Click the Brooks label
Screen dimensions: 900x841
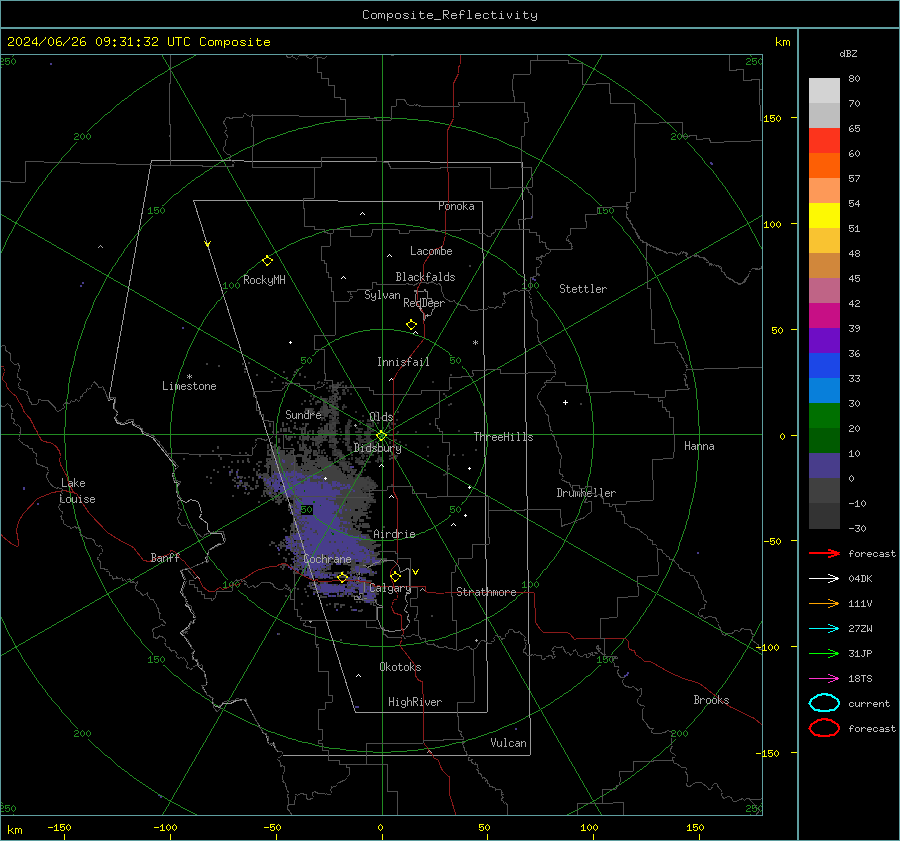point(711,700)
